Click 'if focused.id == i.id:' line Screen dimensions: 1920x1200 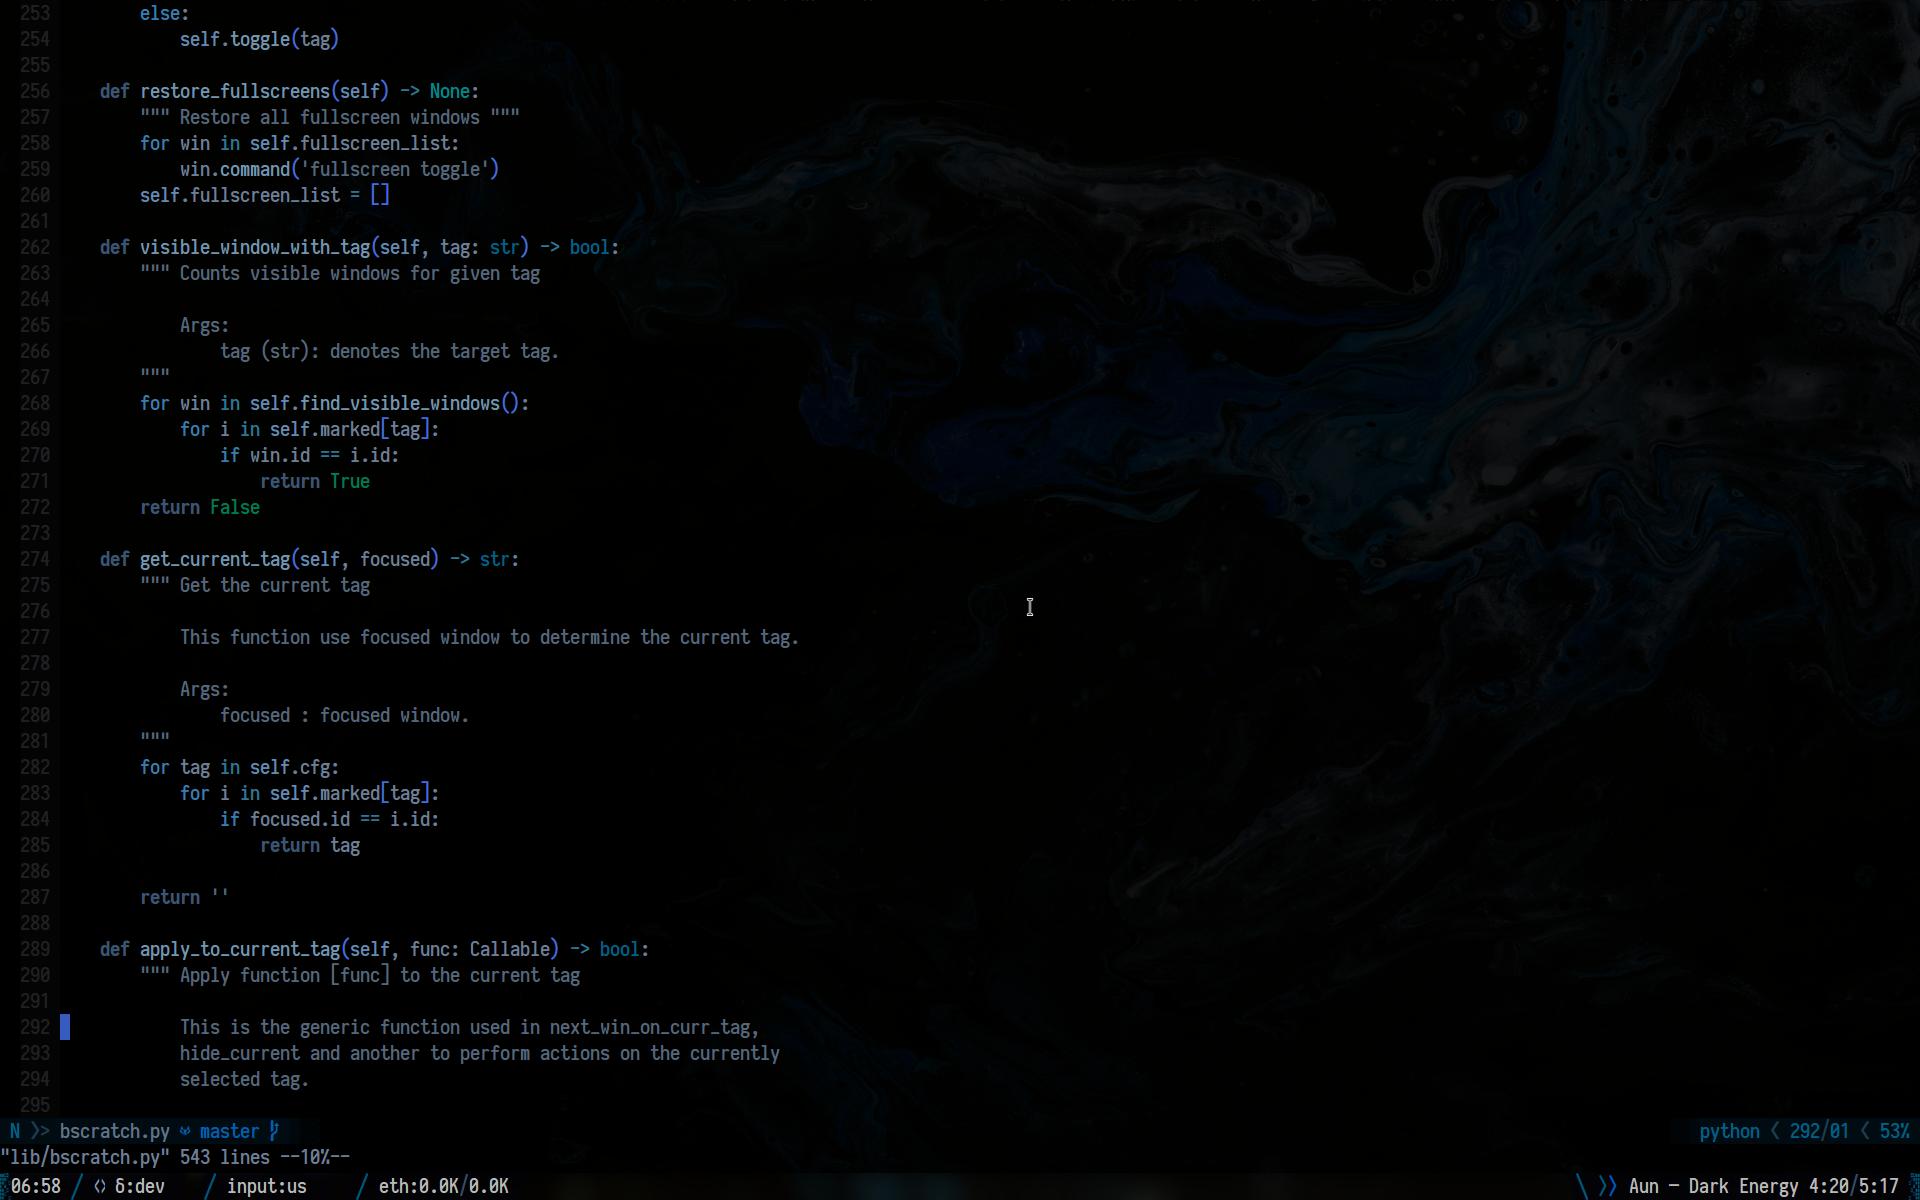[330, 819]
